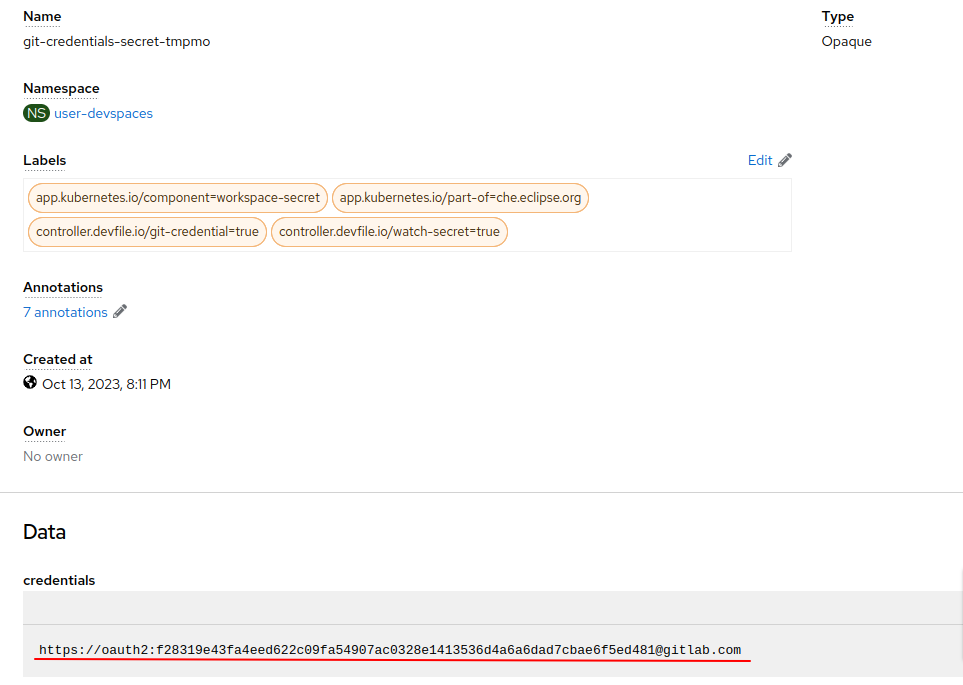Select label controller.devfile.io/git-credential=true
Image resolution: width=963 pixels, height=685 pixels.
147,232
